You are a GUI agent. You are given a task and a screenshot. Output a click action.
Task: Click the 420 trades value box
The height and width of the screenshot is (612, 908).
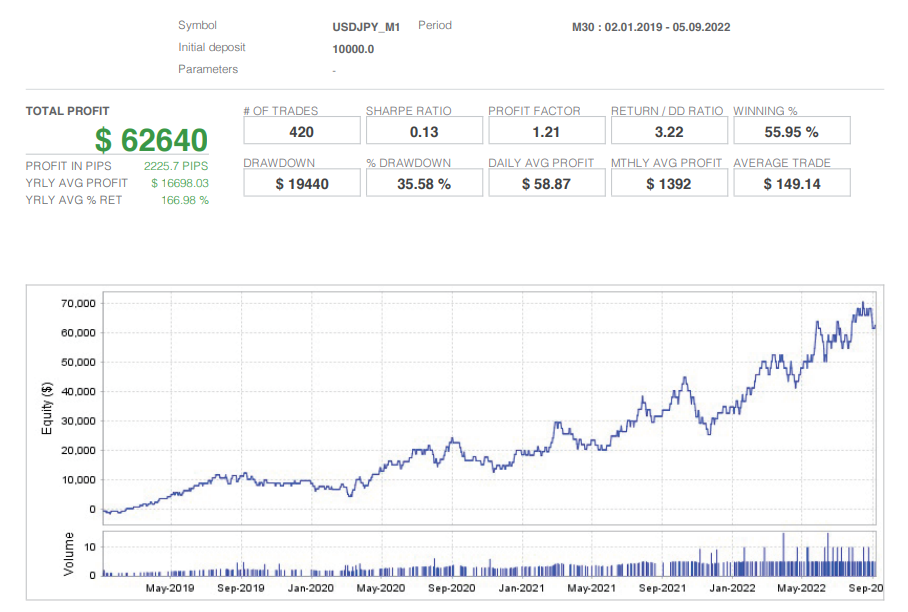click(301, 131)
